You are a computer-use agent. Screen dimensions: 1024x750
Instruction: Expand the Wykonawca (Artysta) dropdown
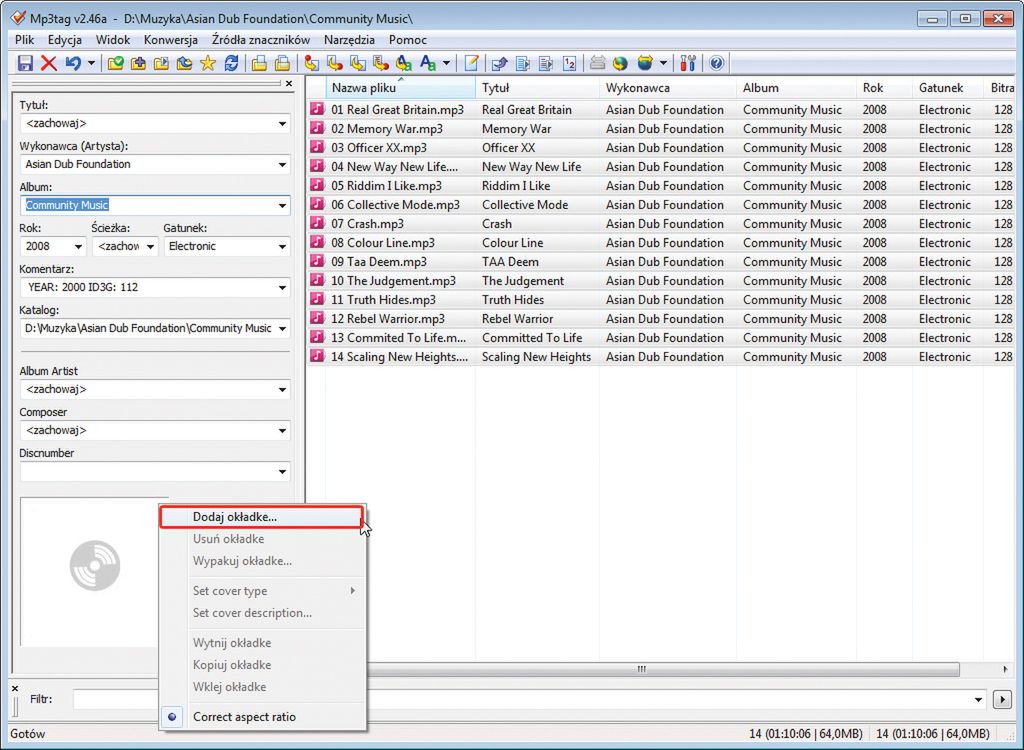click(x=283, y=165)
